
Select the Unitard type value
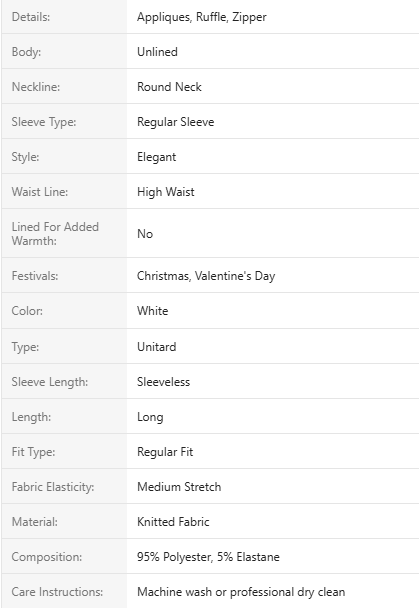pos(157,347)
